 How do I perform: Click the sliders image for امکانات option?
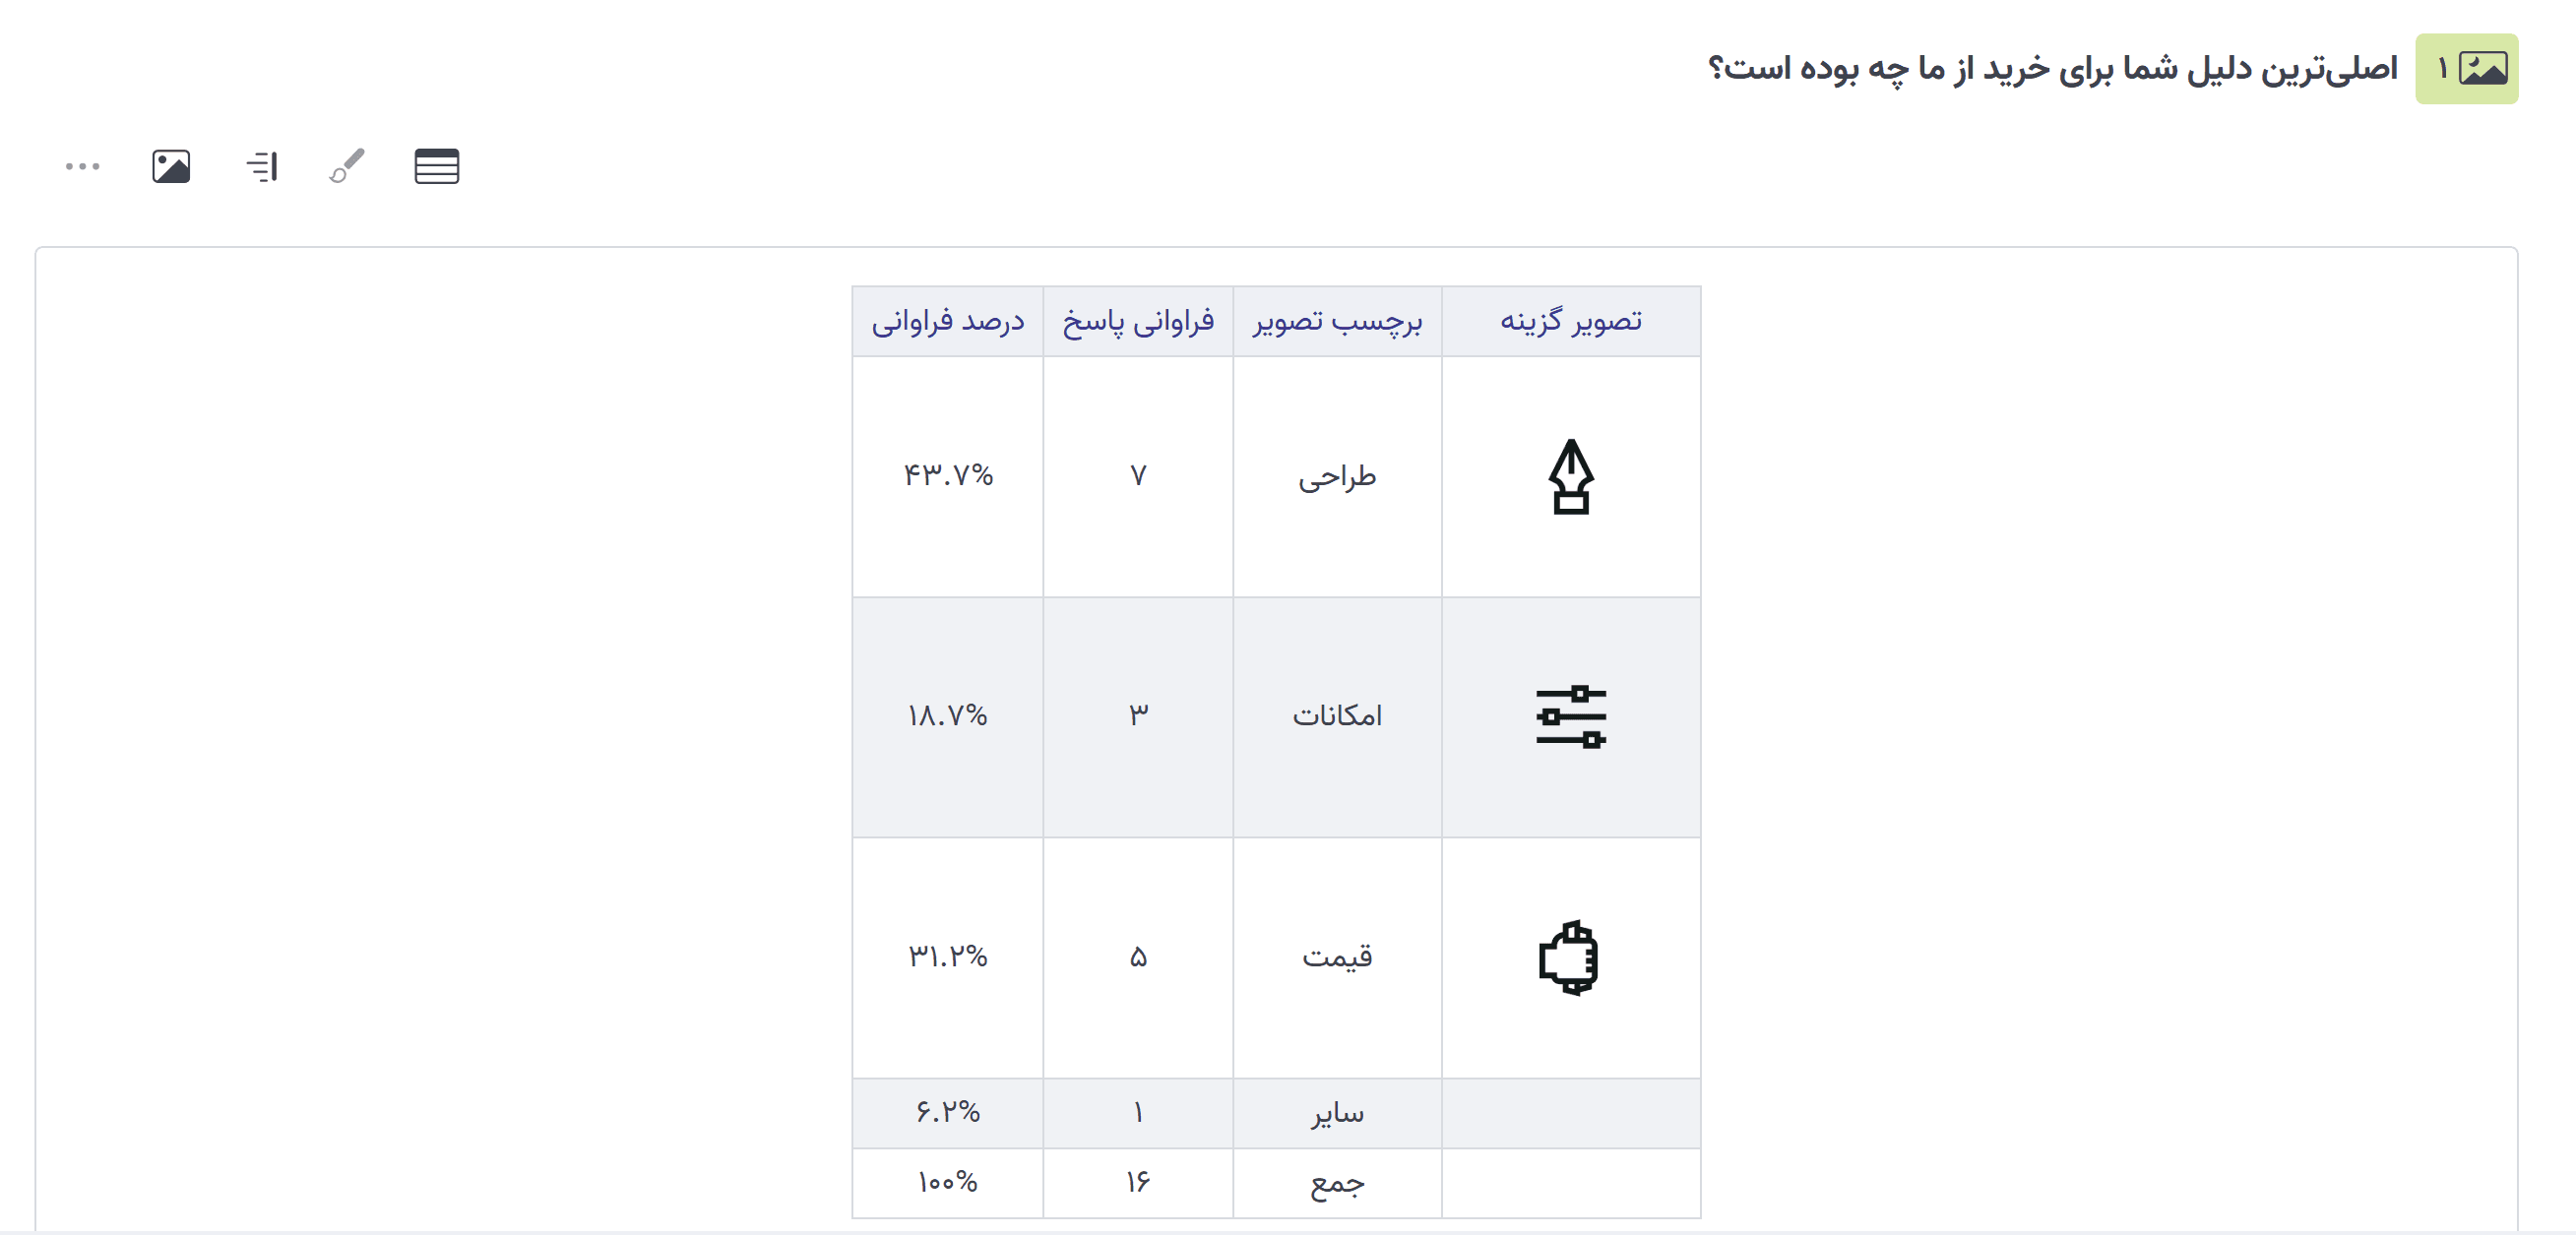point(1570,716)
